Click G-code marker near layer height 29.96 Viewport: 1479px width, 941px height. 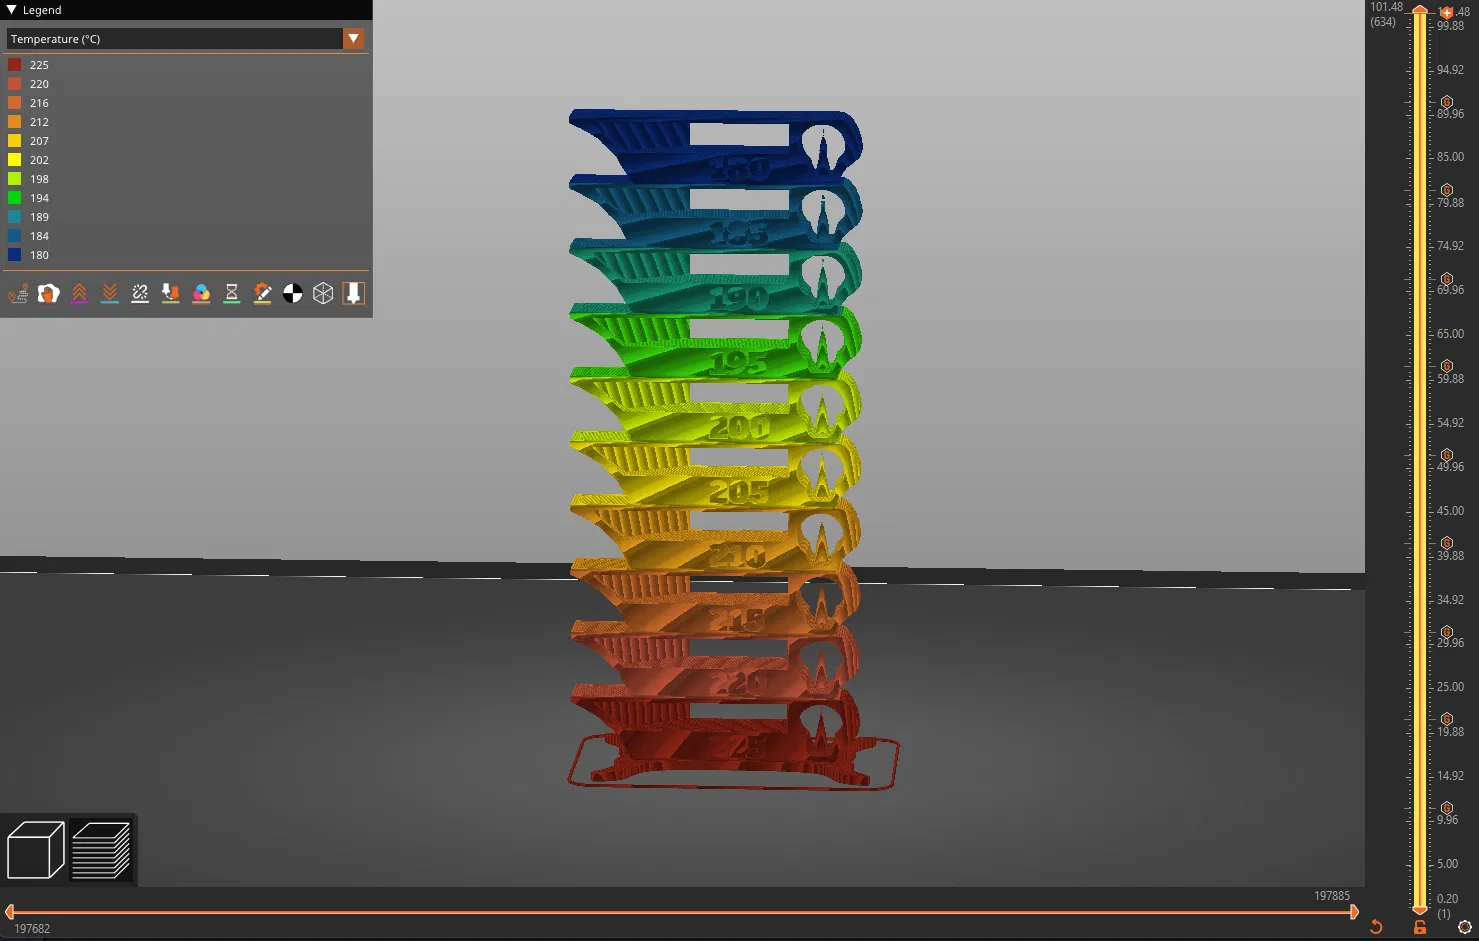tap(1447, 632)
